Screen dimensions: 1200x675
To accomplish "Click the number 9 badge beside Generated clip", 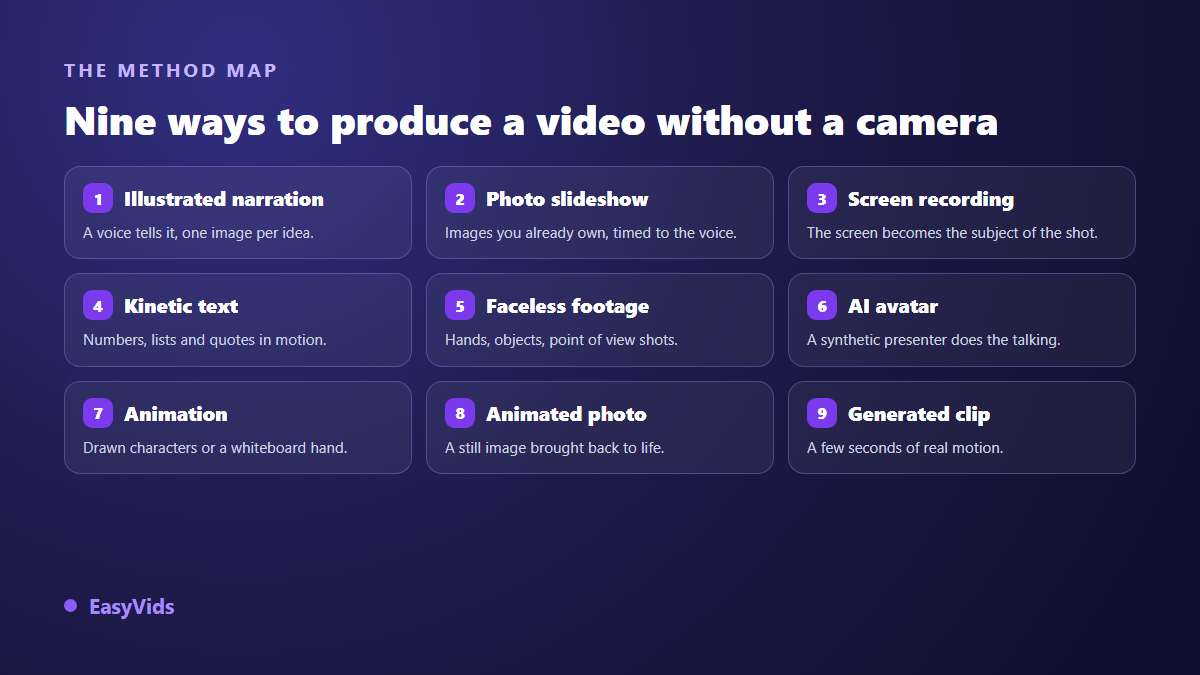I will pos(822,414).
